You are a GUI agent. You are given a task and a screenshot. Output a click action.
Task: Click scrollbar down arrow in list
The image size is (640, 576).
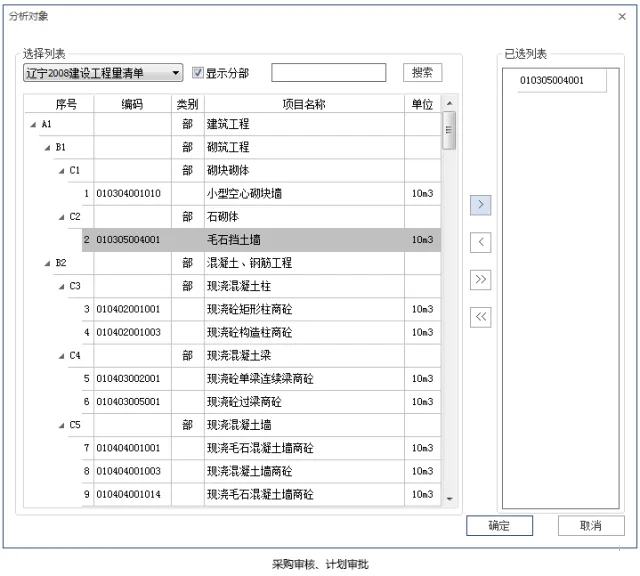coord(449,499)
